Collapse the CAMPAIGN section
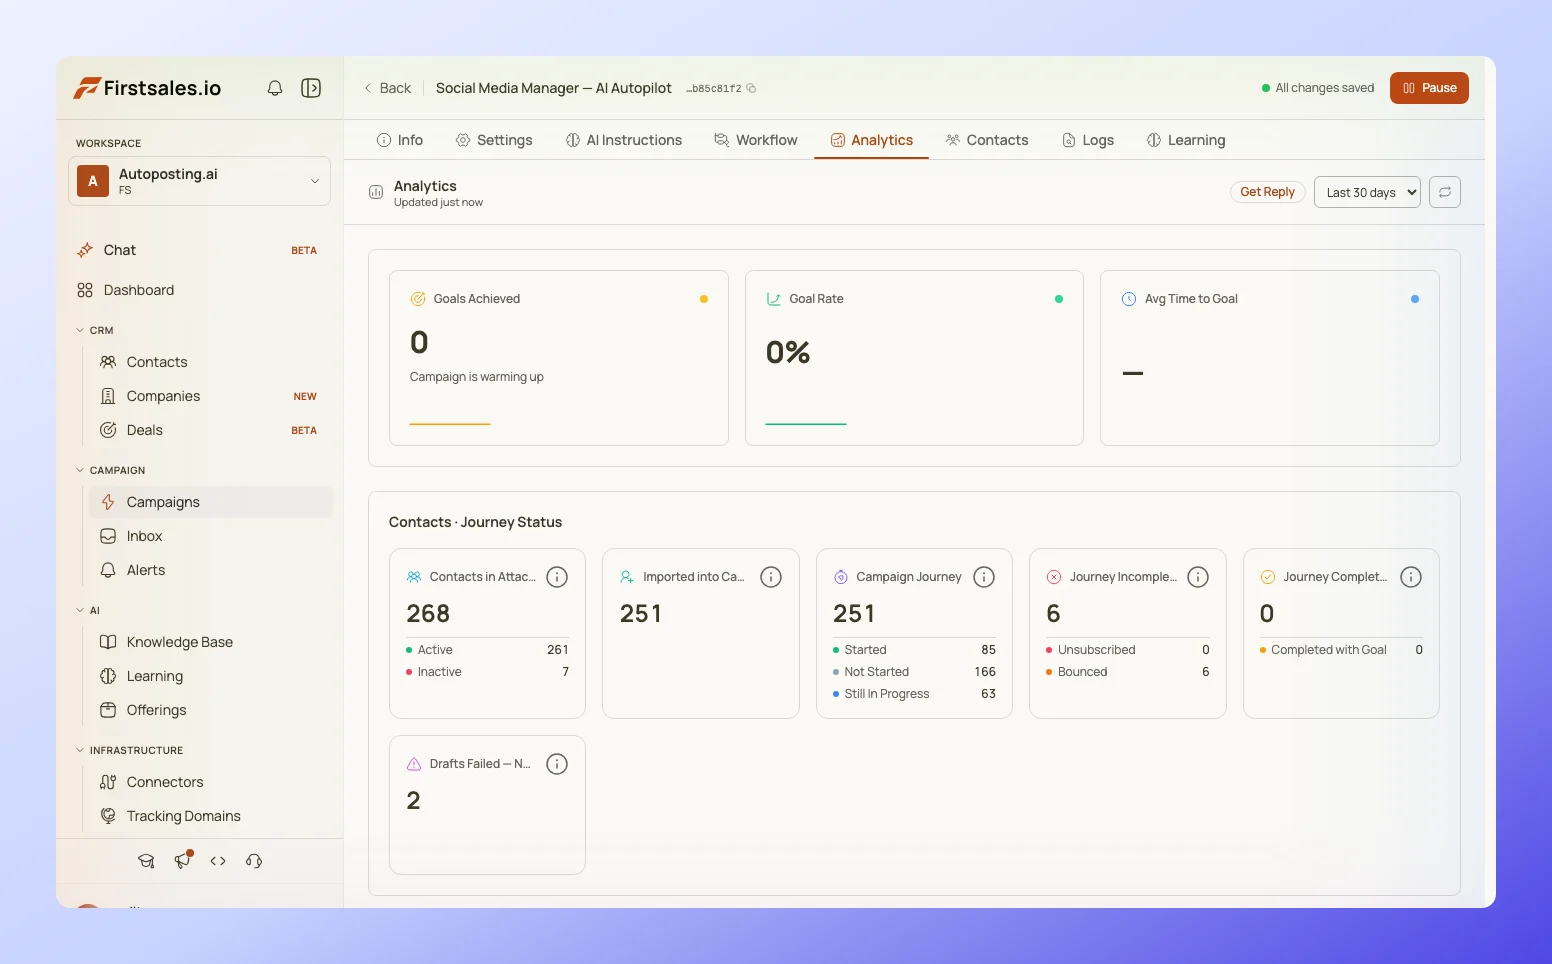 (x=111, y=470)
